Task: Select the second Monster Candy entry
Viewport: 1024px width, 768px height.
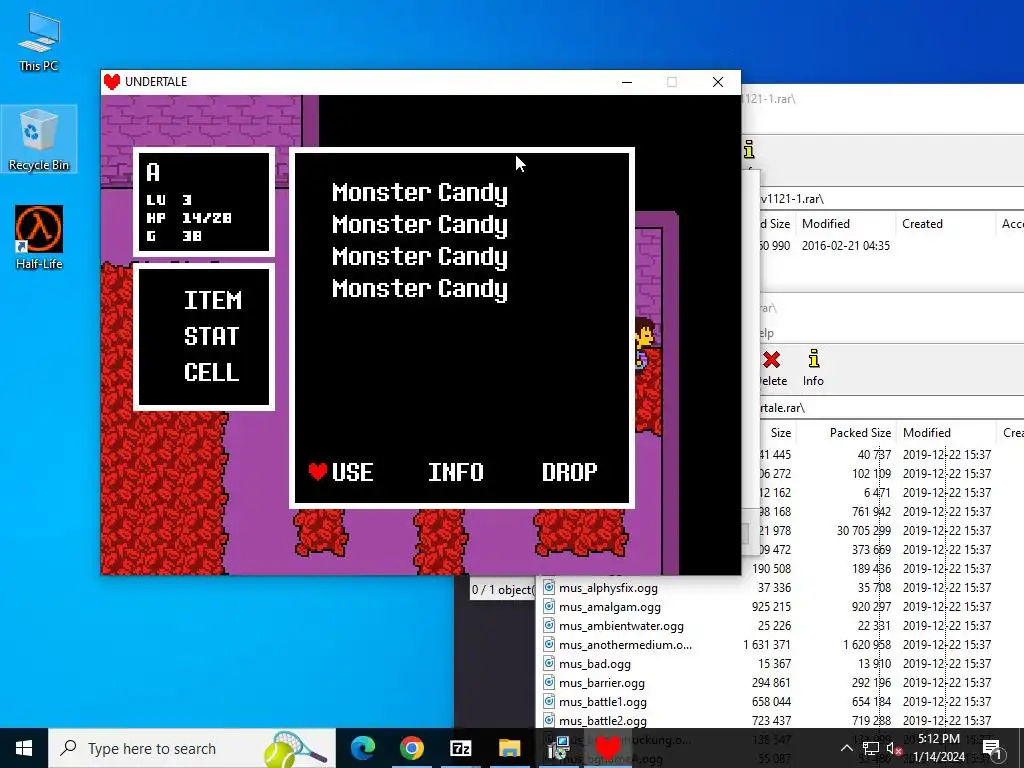Action: (420, 225)
